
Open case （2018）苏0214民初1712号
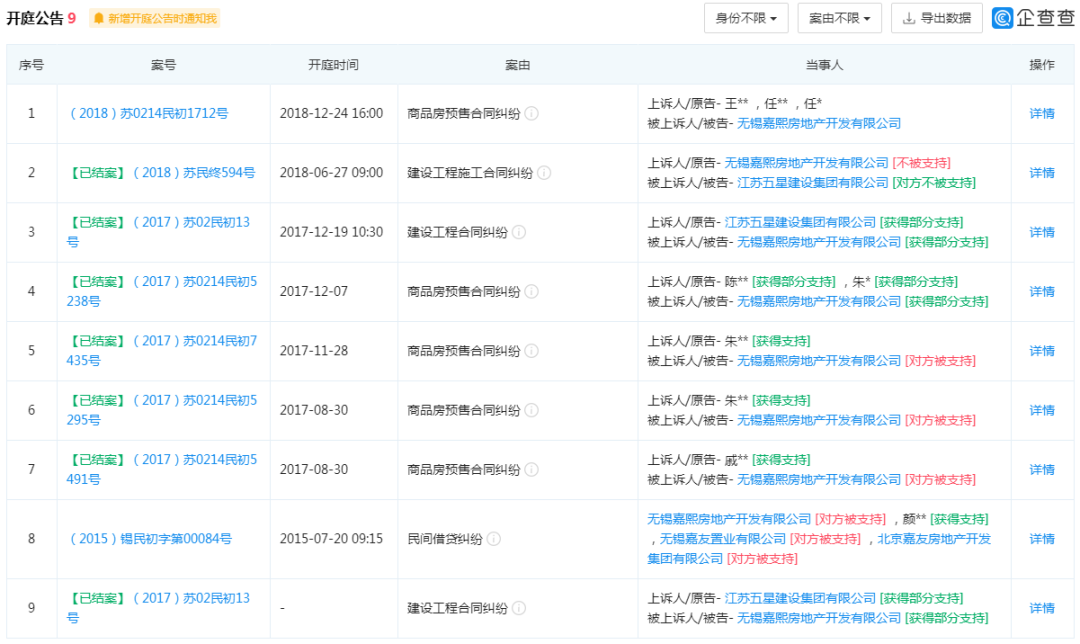tap(149, 114)
